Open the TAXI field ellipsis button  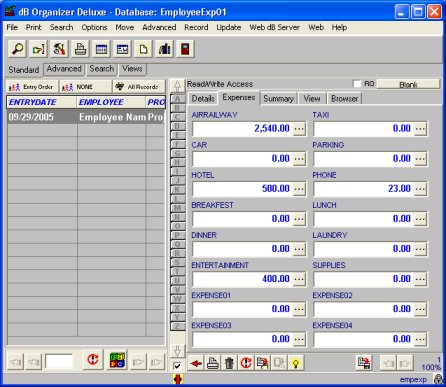click(420, 129)
